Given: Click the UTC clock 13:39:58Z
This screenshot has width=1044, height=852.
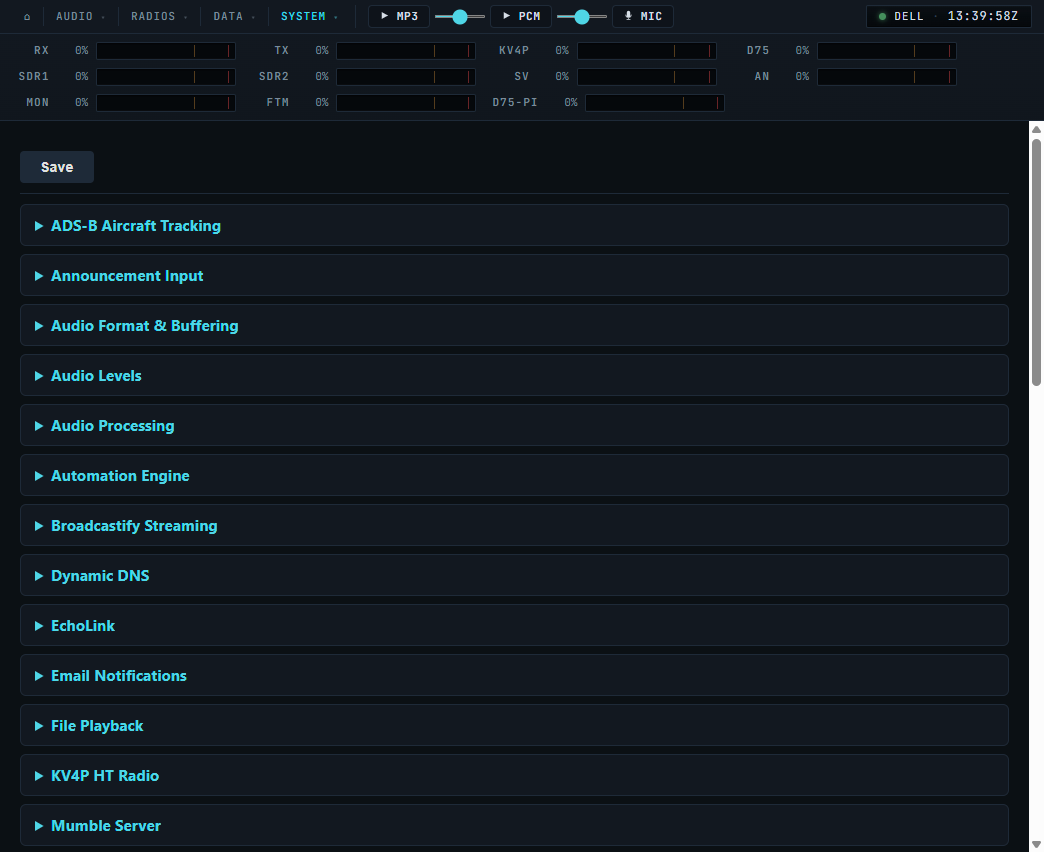Looking at the screenshot, I should coord(983,17).
